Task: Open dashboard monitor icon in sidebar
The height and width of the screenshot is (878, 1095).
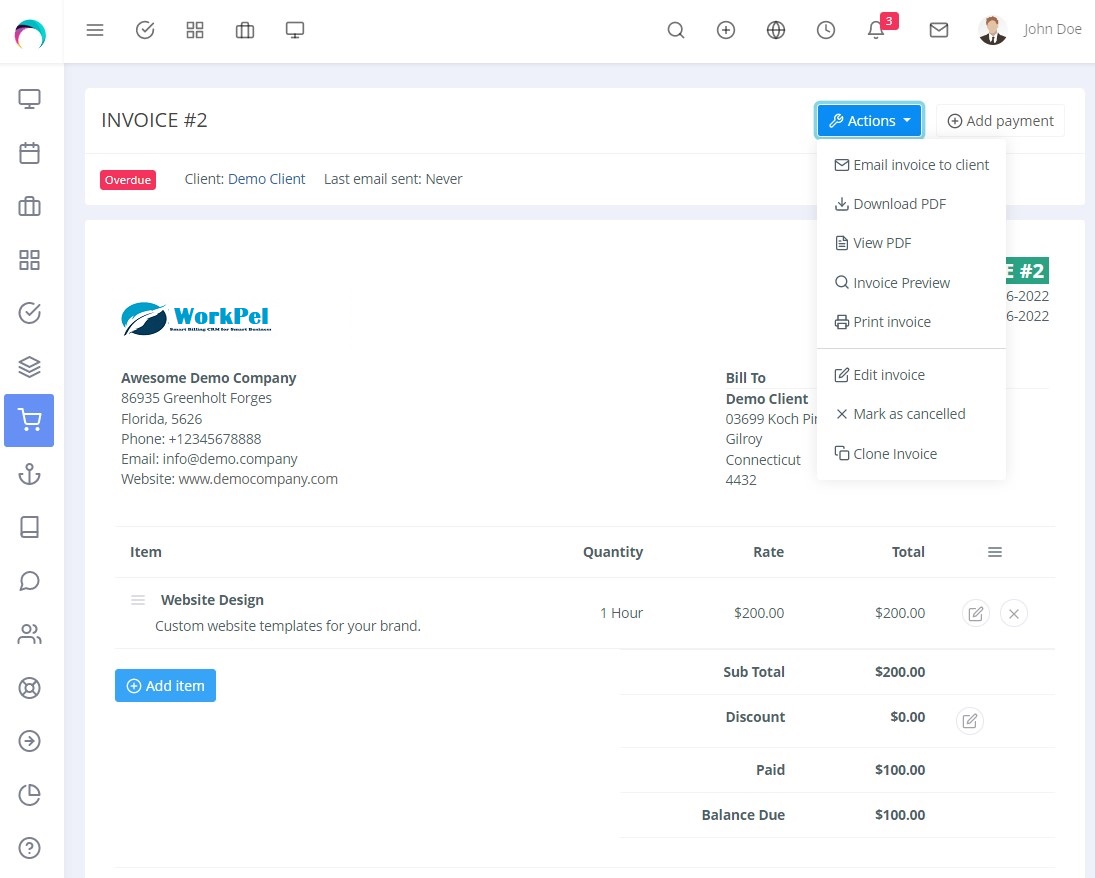Action: 29,99
